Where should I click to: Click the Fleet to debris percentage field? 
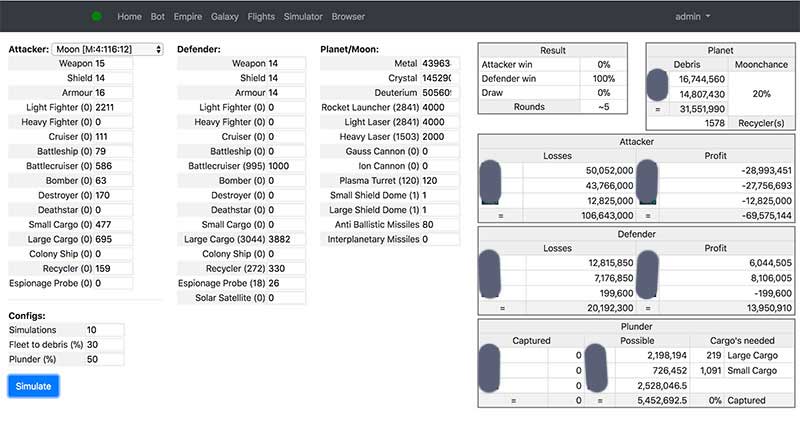click(x=103, y=344)
